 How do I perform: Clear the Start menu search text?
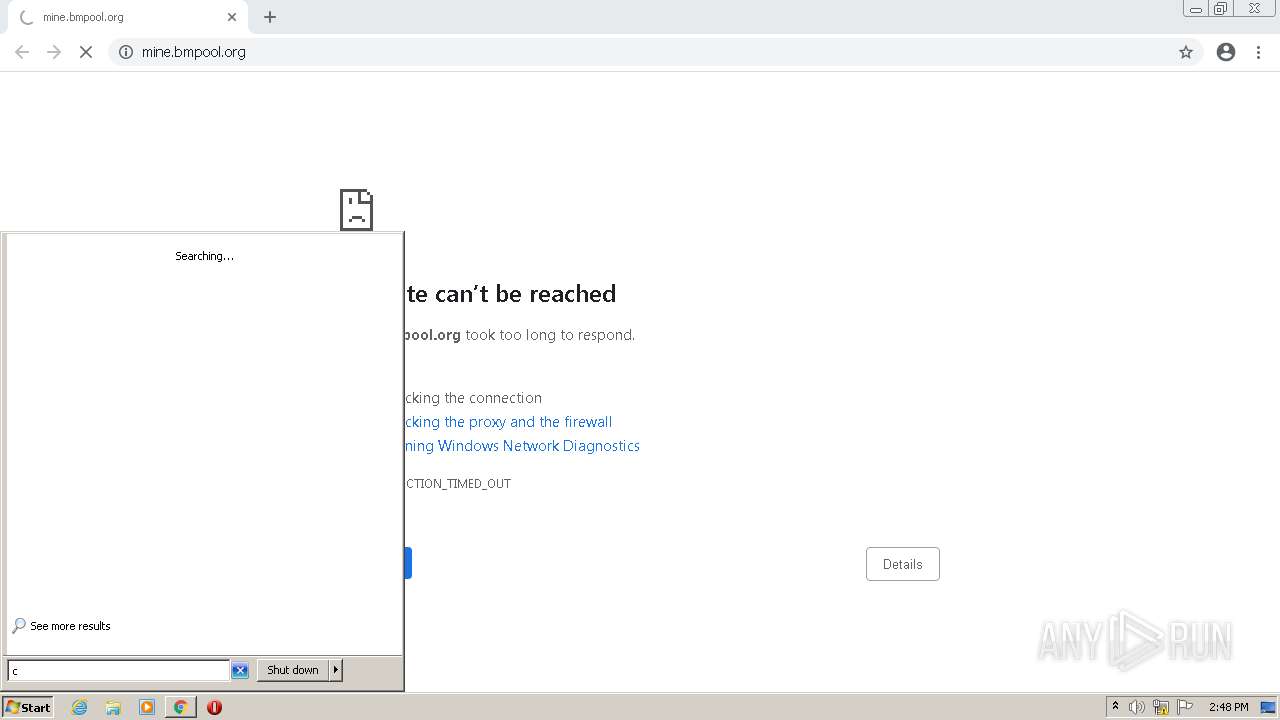[x=240, y=671]
